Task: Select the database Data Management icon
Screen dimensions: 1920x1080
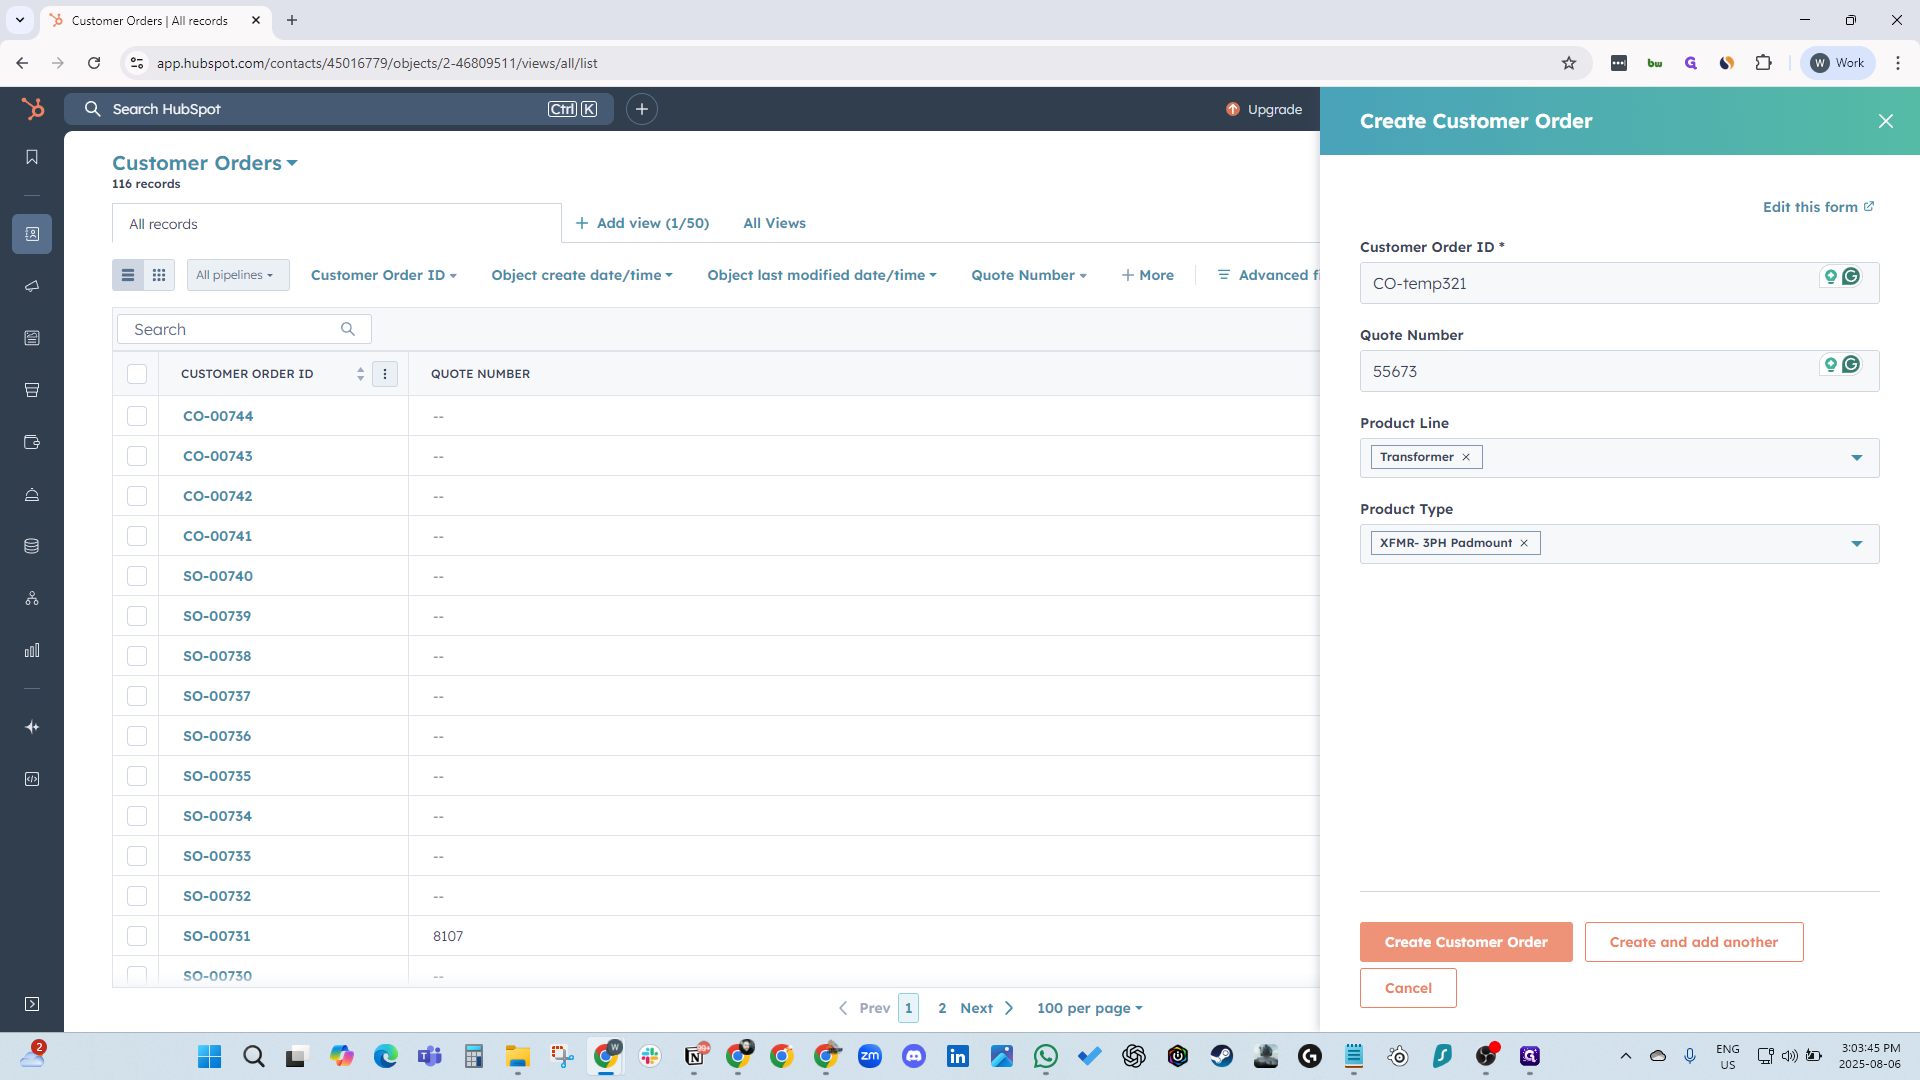Action: pyautogui.click(x=32, y=546)
